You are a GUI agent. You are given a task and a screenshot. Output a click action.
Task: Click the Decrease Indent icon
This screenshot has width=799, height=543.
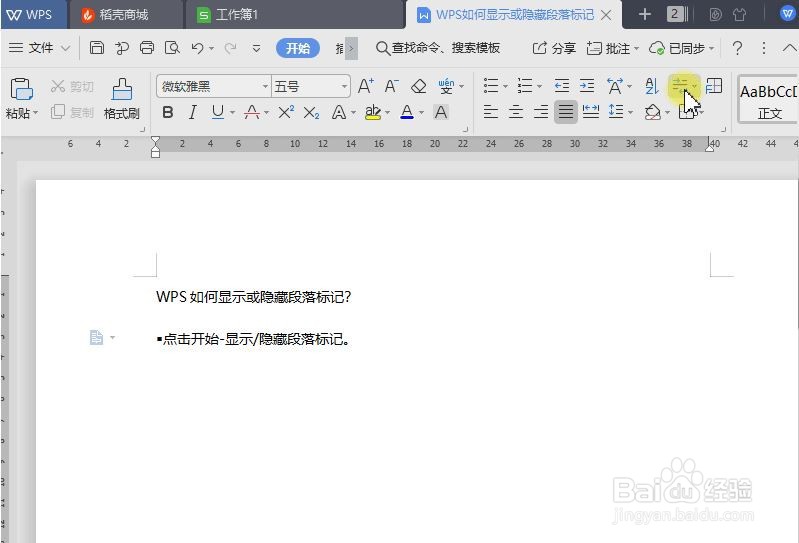562,86
